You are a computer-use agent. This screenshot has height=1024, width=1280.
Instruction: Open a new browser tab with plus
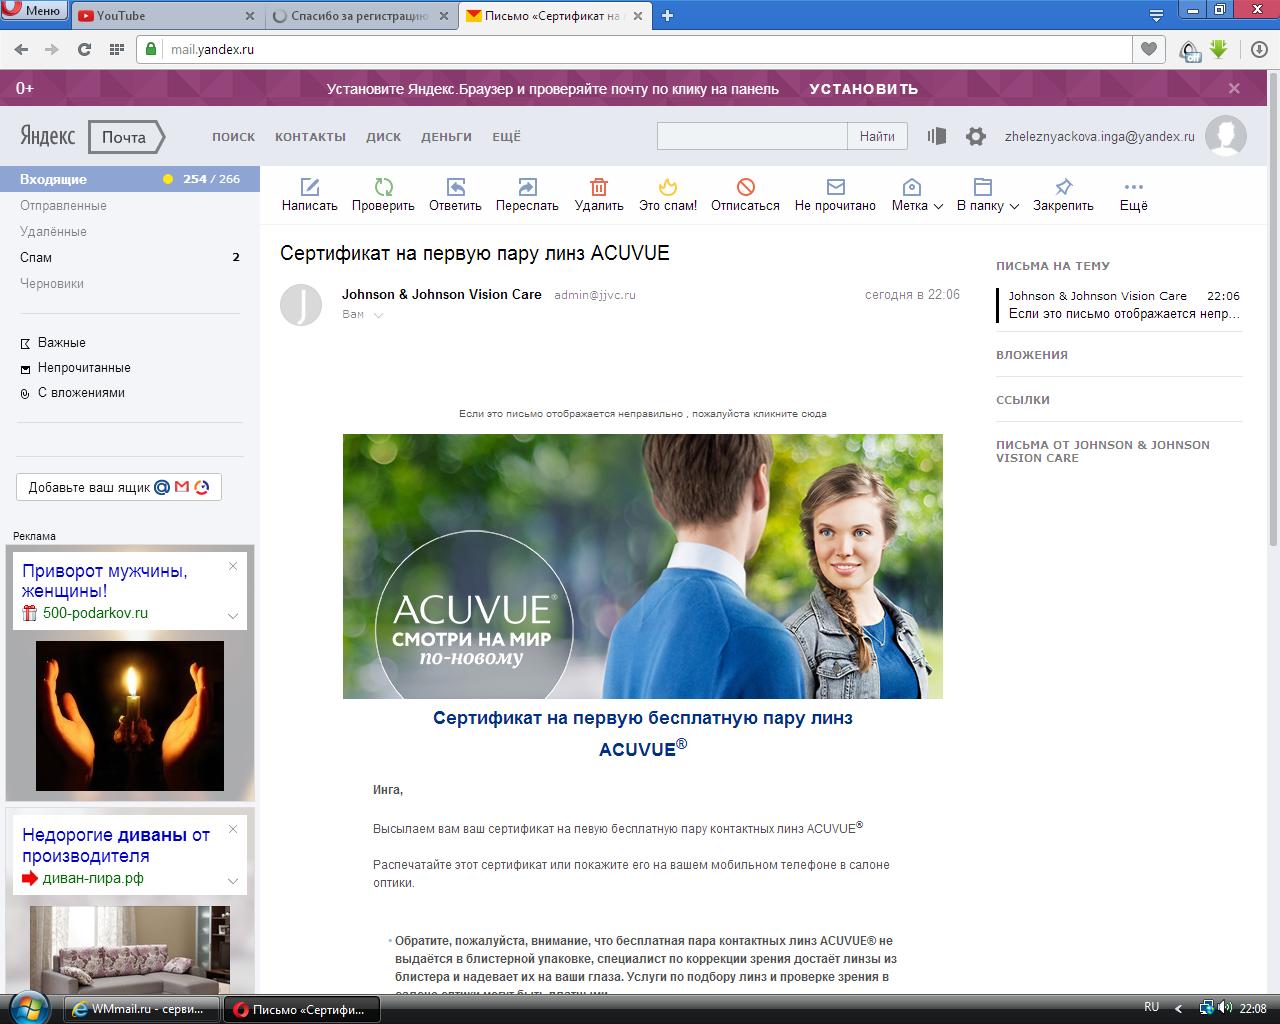pos(667,15)
